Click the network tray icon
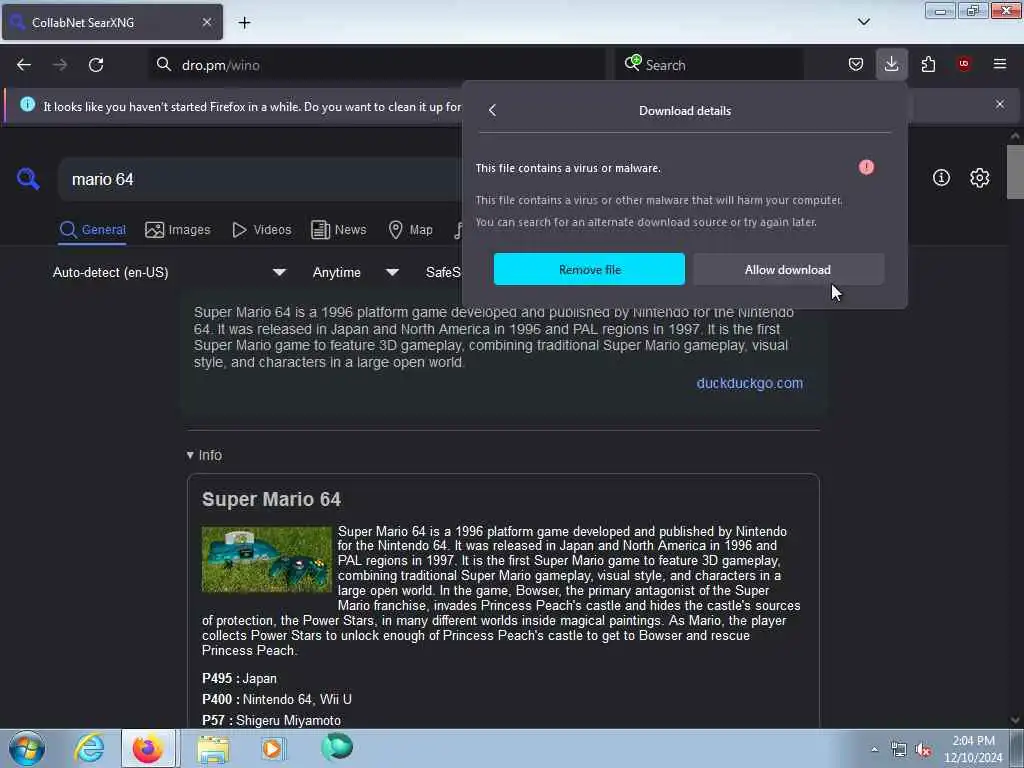 point(899,750)
